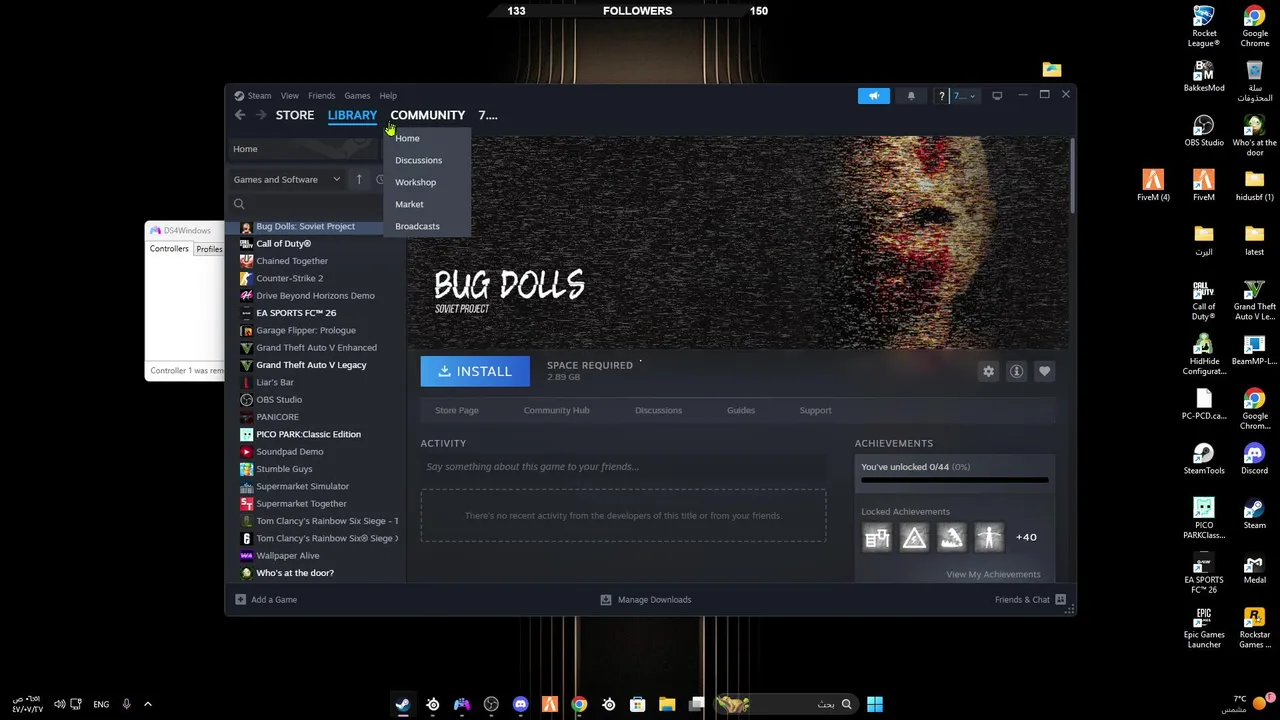Image resolution: width=1280 pixels, height=720 pixels.
Task: Click the third locked achievement icon
Action: point(951,538)
